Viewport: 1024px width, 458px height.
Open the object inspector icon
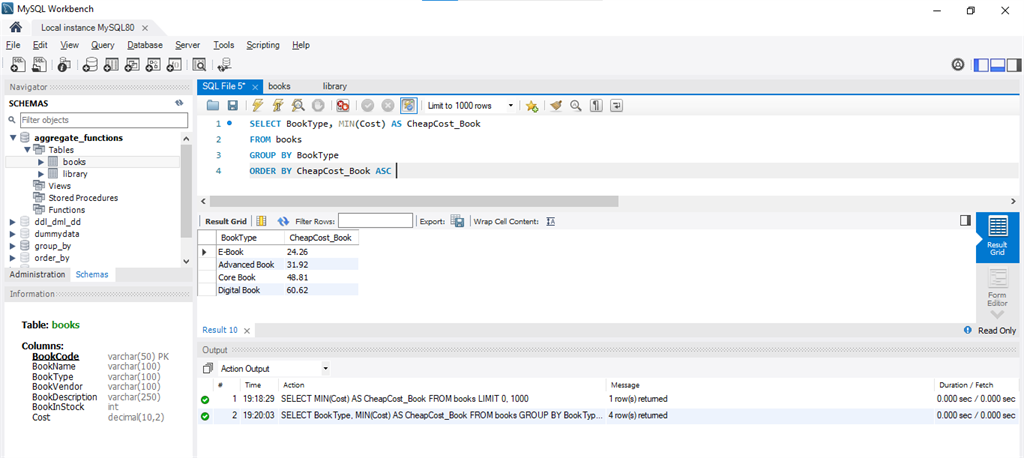tap(64, 64)
